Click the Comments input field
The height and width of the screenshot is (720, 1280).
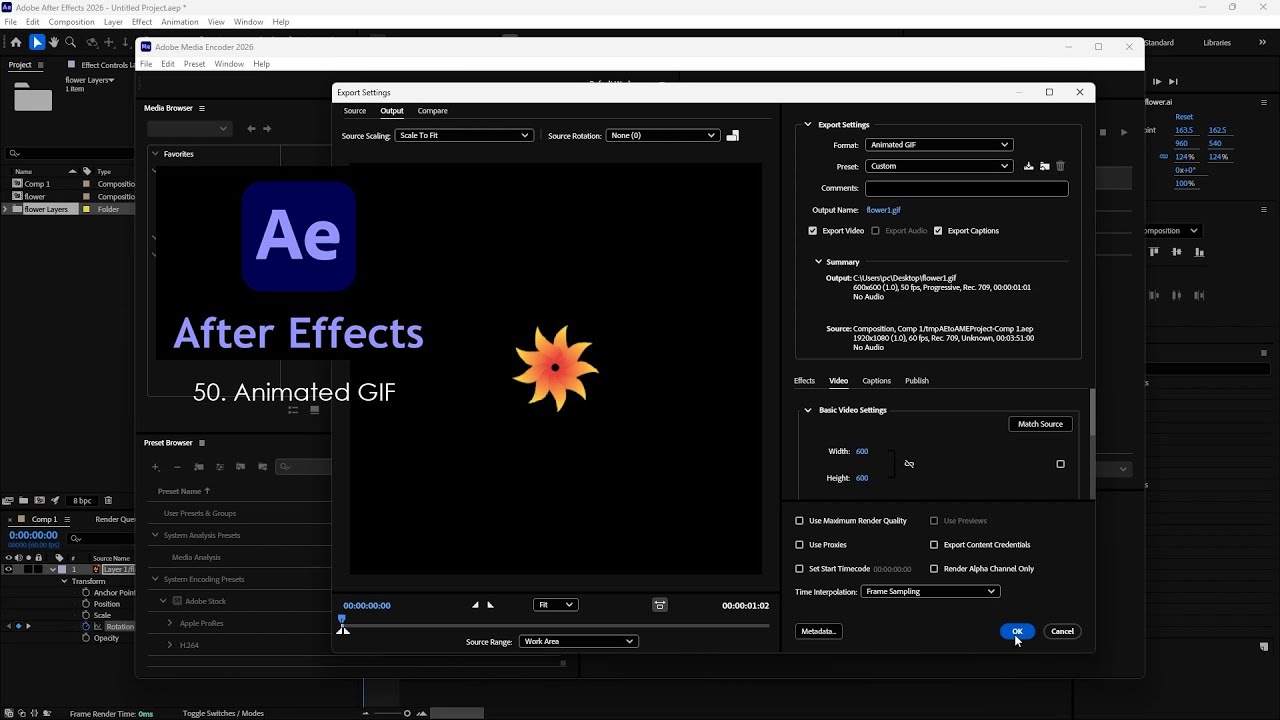[x=966, y=188]
